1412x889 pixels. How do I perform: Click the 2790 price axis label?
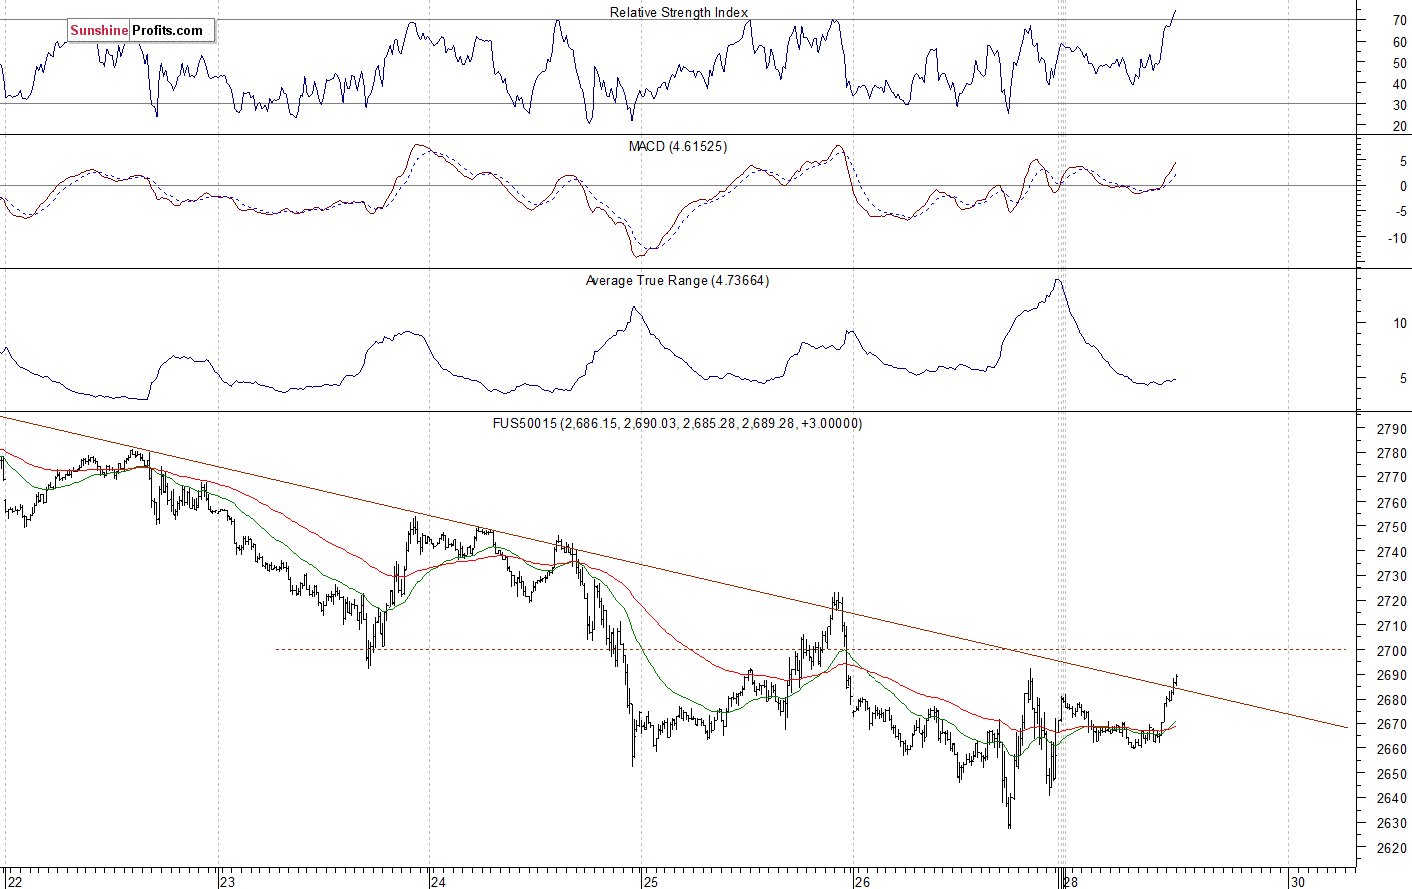coord(1391,429)
